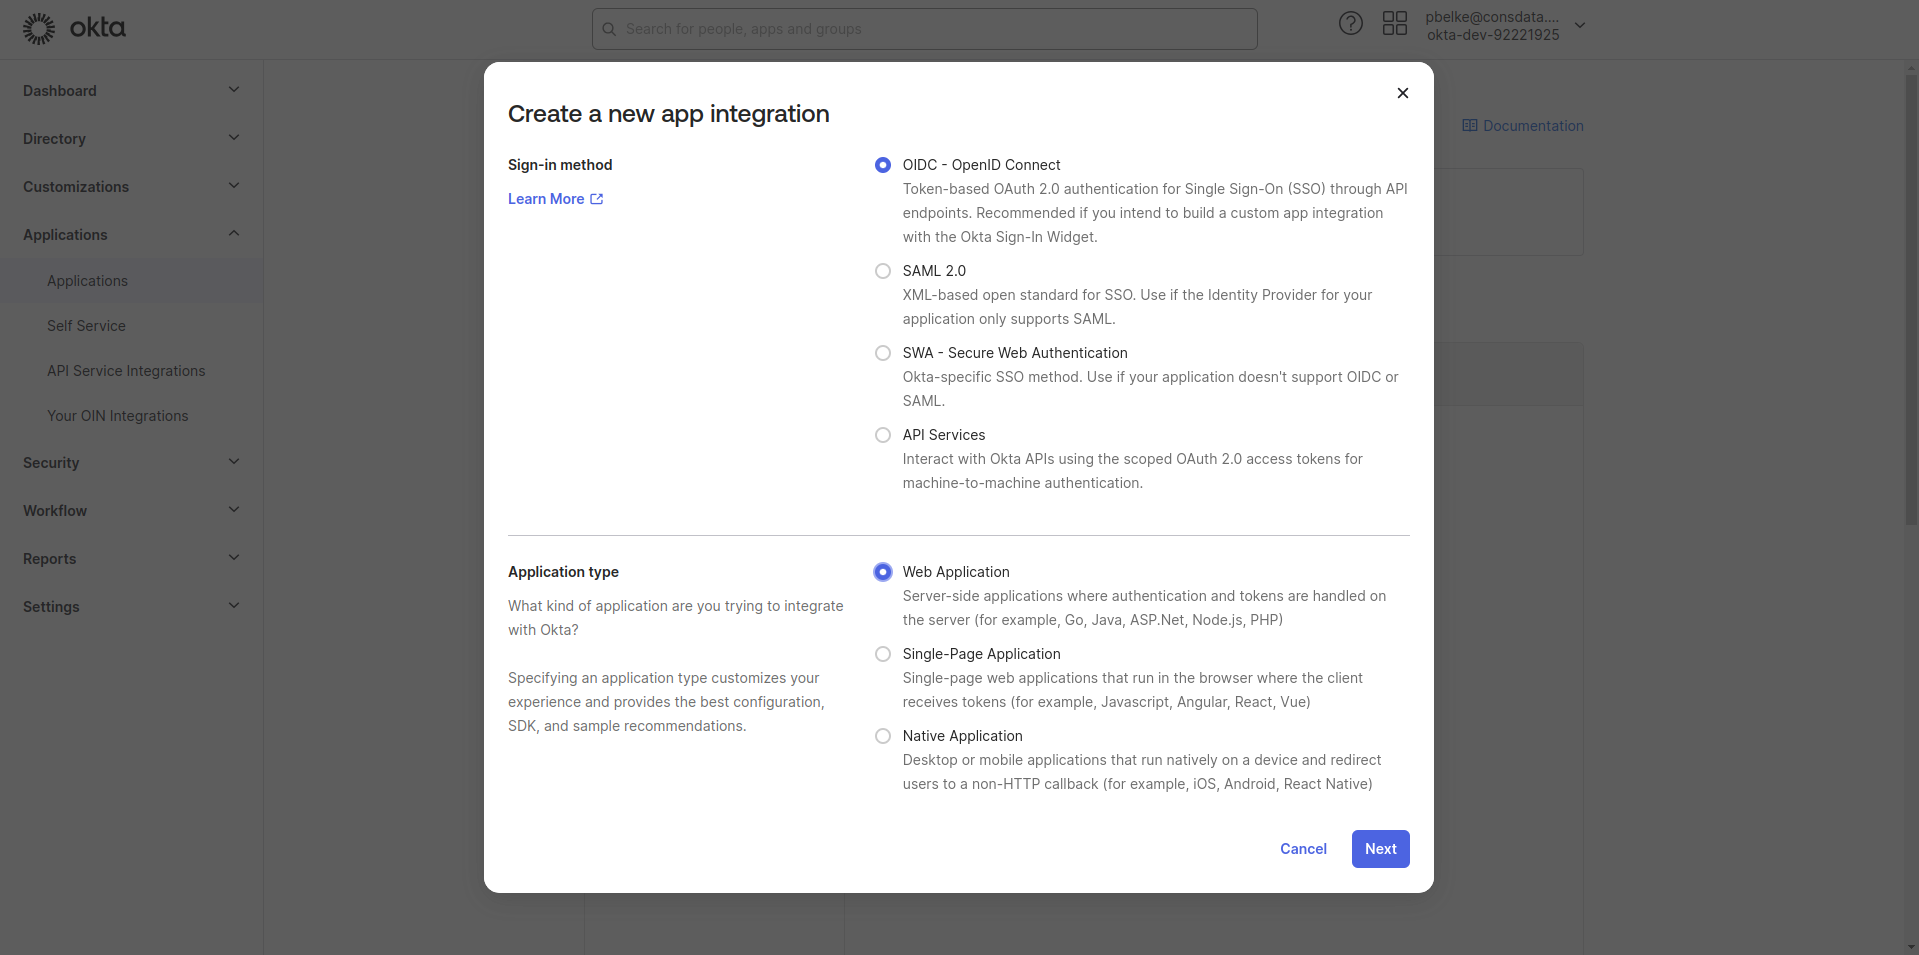
Task: Open the apps grid icon in the header
Action: pyautogui.click(x=1395, y=24)
